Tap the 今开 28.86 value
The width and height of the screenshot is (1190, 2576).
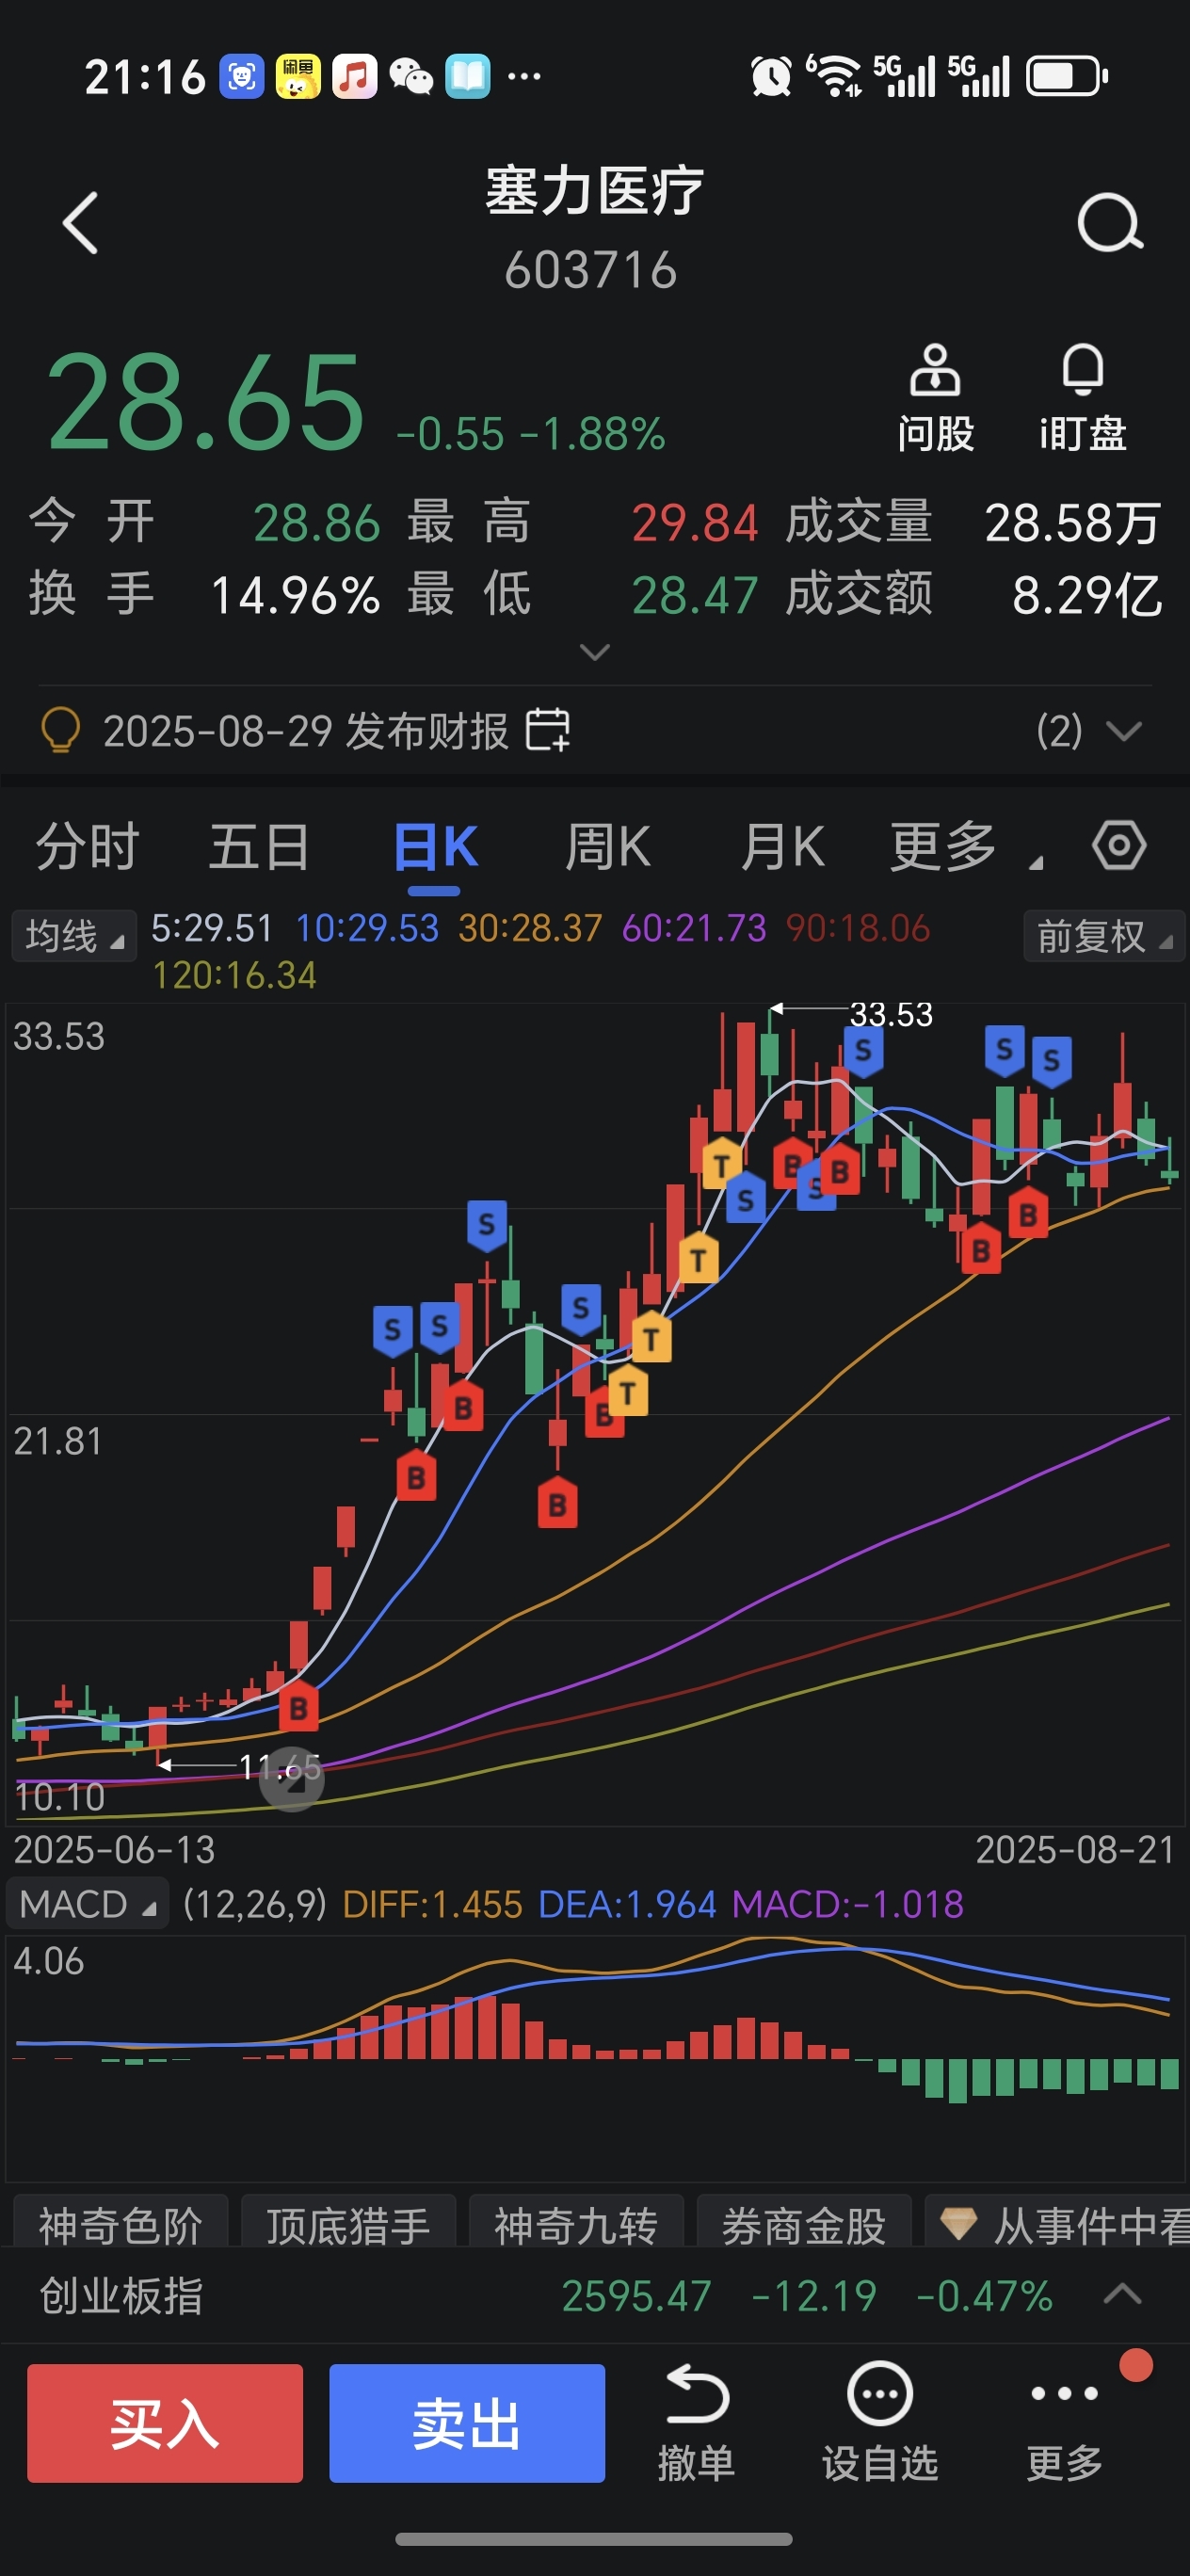pos(316,523)
